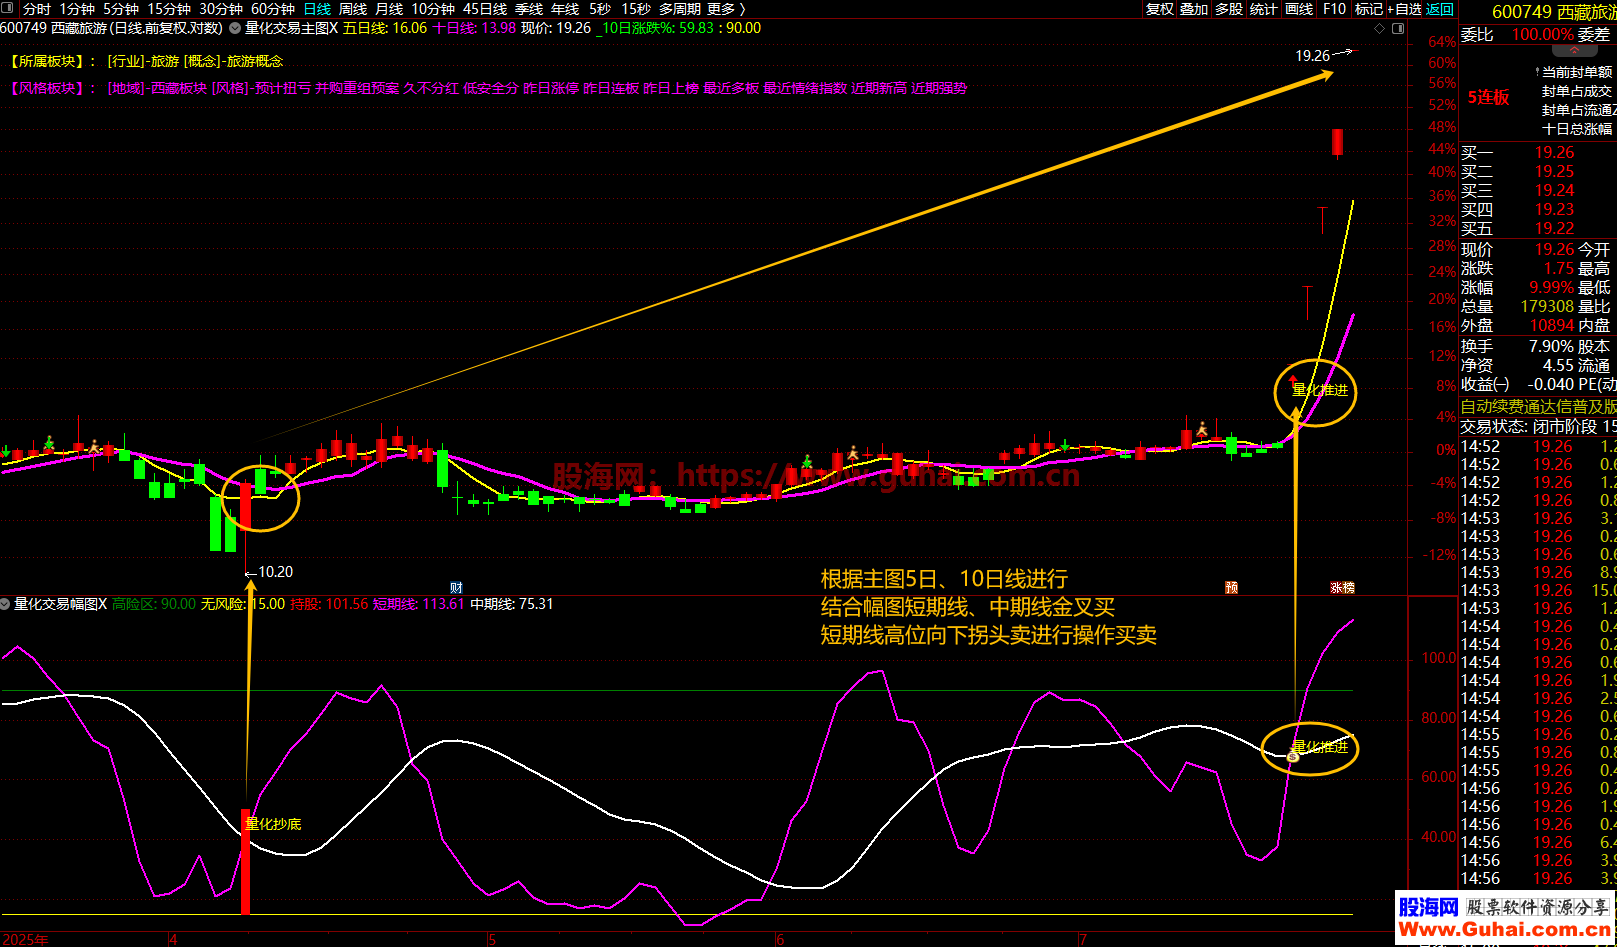Click the 高险区: 90.00 value

pyautogui.click(x=154, y=604)
